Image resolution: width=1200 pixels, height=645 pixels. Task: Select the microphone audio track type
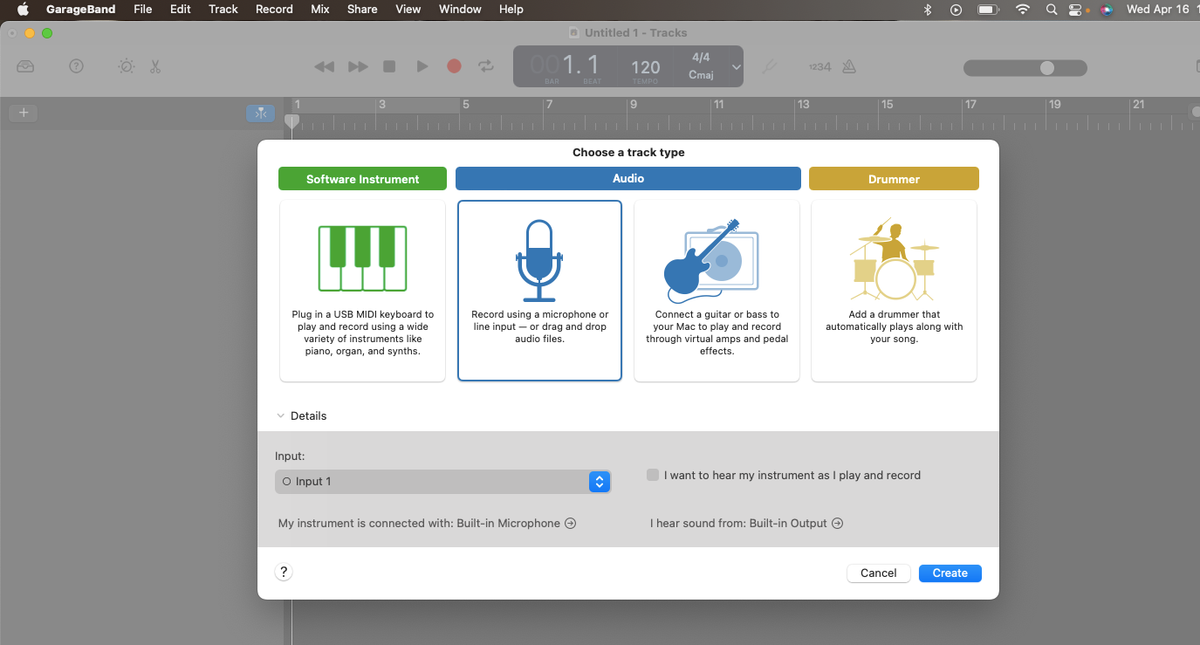540,290
